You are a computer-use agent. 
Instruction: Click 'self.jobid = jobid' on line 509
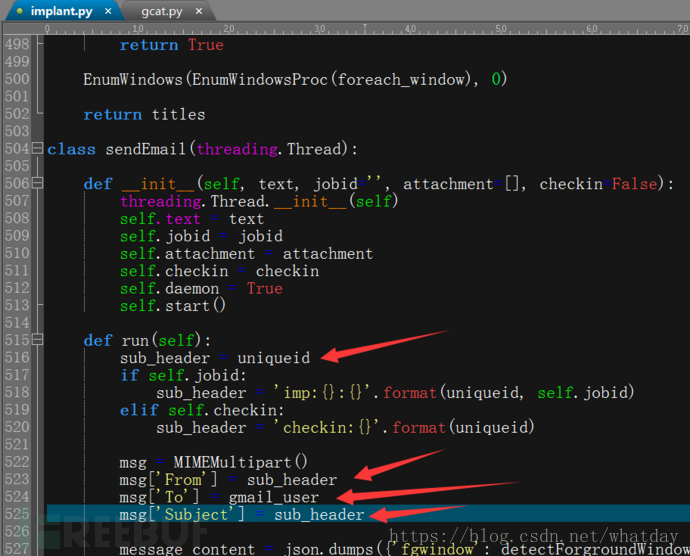[202, 236]
